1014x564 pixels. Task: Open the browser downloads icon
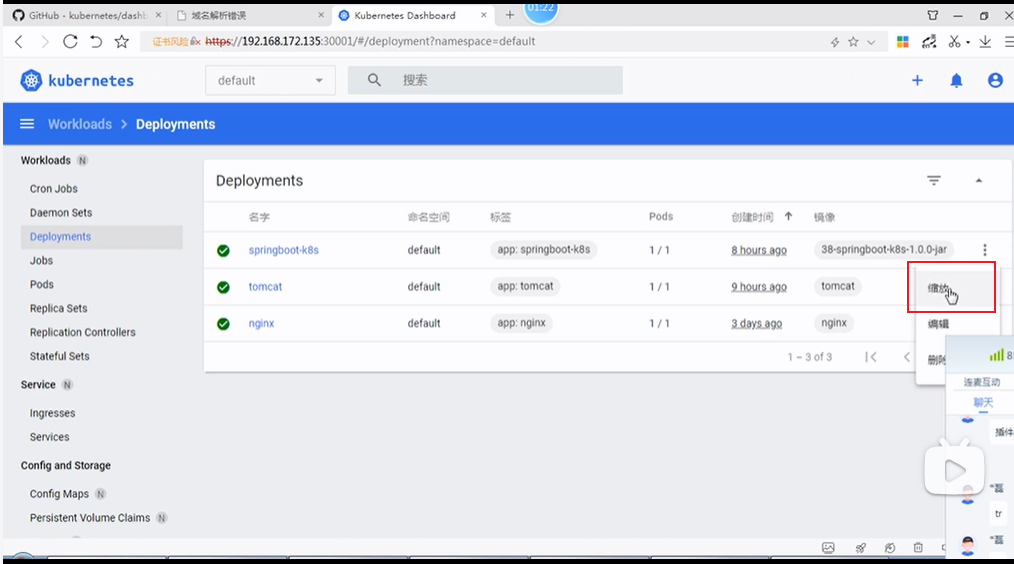click(x=985, y=42)
